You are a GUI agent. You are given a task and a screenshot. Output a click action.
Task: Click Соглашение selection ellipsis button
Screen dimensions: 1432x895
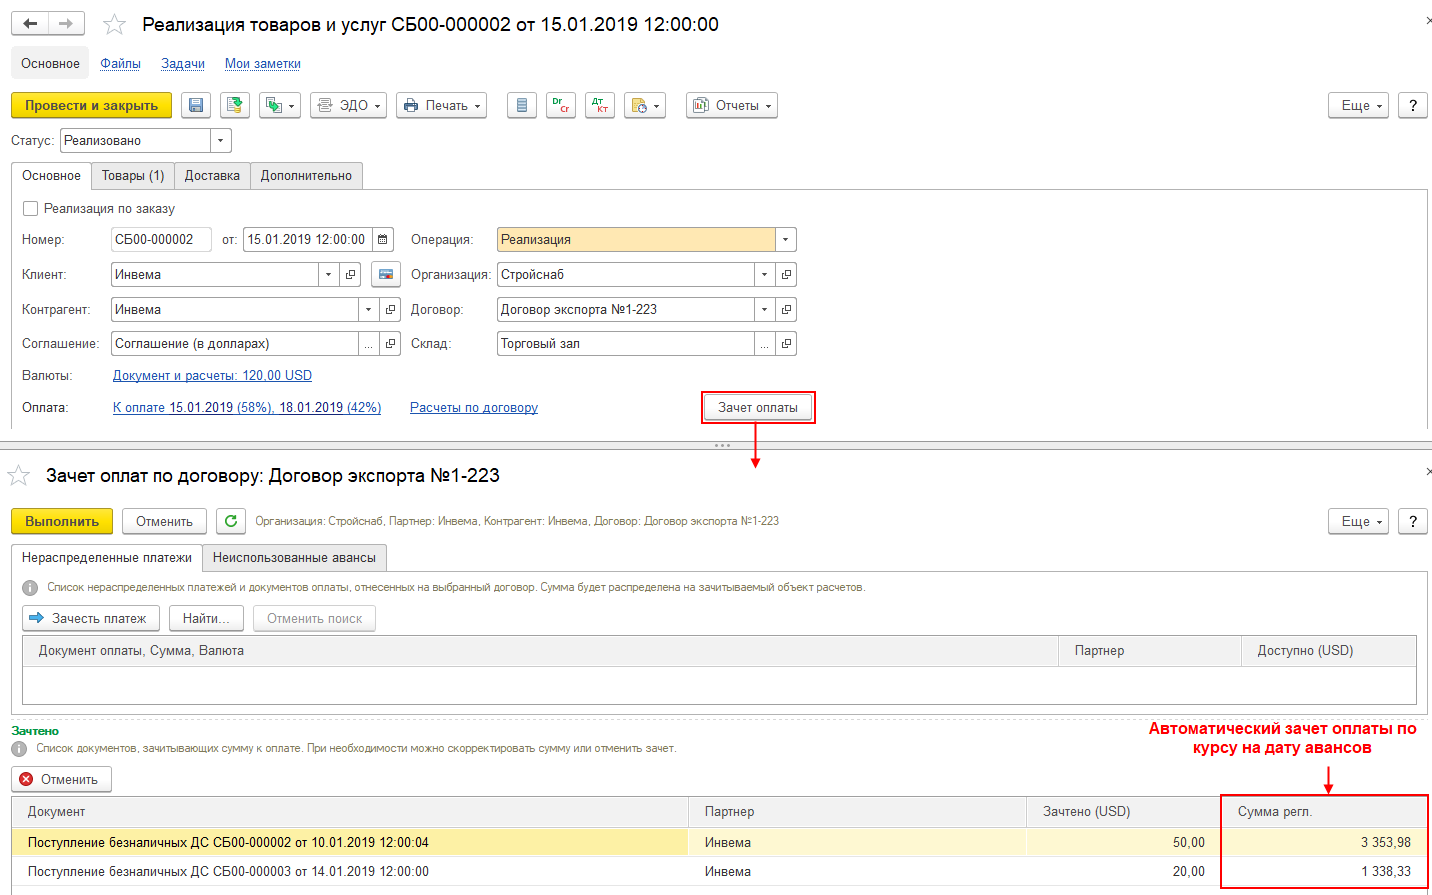(x=369, y=343)
